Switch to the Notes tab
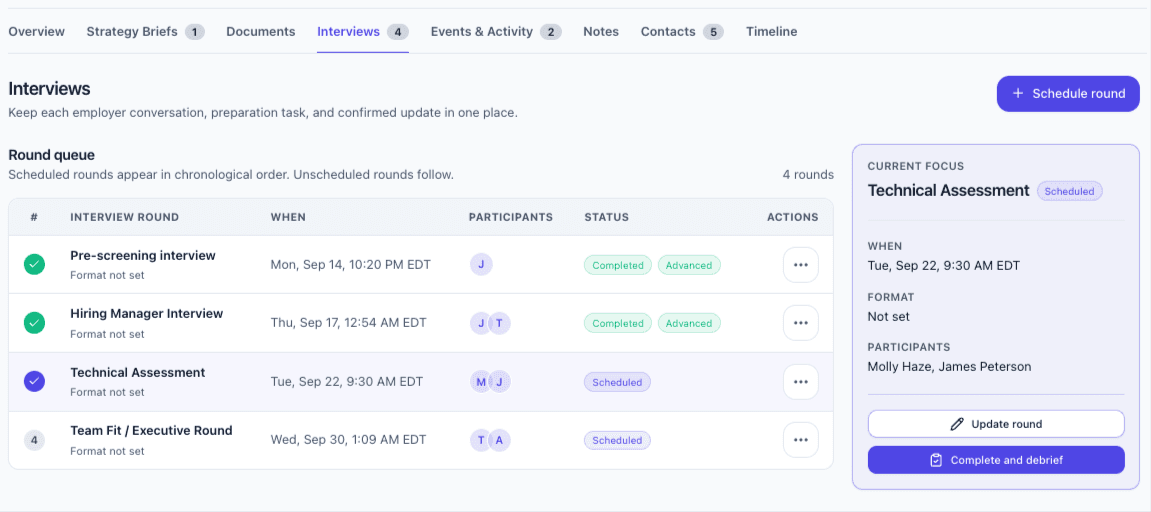 [x=601, y=32]
